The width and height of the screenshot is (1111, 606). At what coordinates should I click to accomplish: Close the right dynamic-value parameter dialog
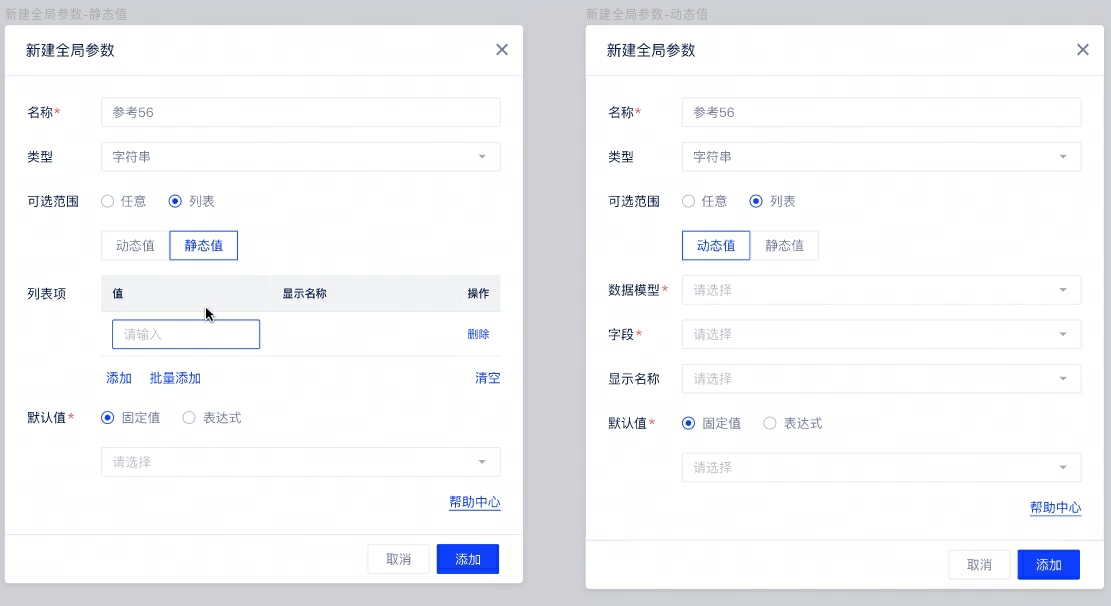1082,50
